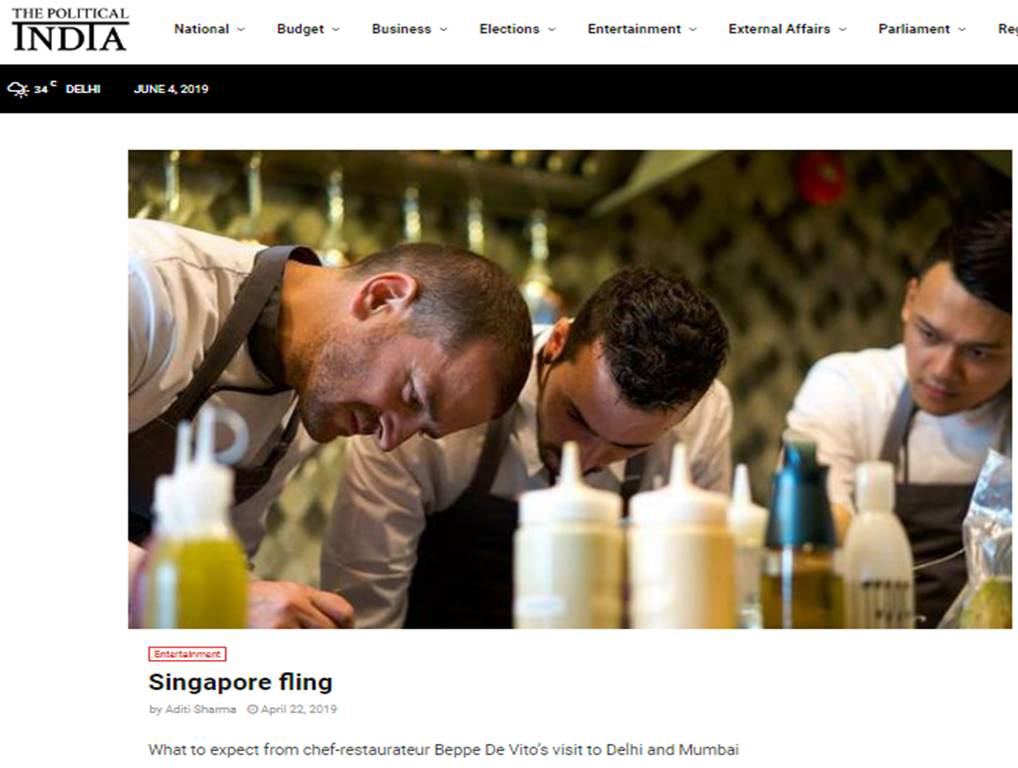Open the Elections chevron

552,29
